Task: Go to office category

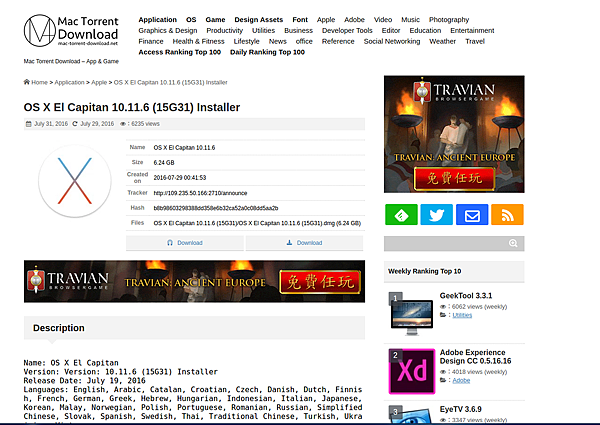Action: [x=304, y=41]
